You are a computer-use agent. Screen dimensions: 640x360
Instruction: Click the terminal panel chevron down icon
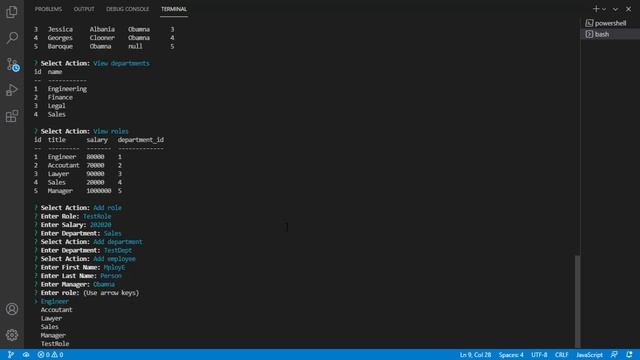tap(615, 9)
